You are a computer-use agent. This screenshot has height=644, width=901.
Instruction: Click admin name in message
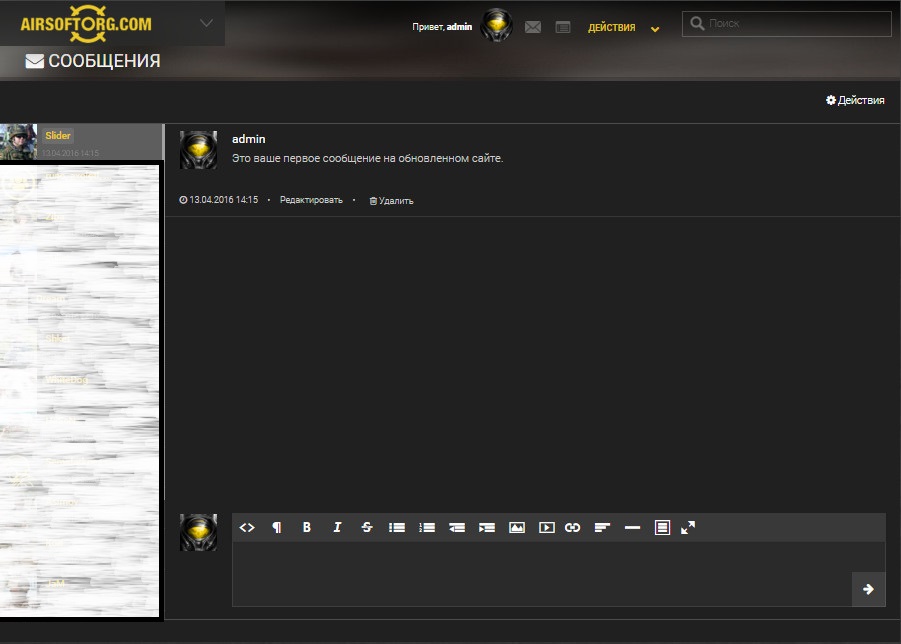[249, 139]
